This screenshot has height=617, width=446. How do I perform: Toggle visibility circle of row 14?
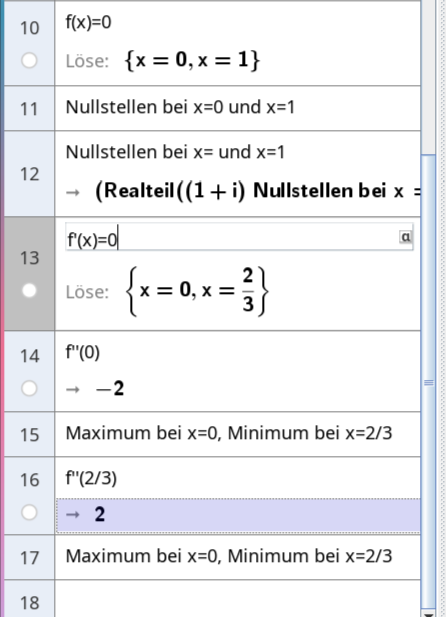point(29,388)
